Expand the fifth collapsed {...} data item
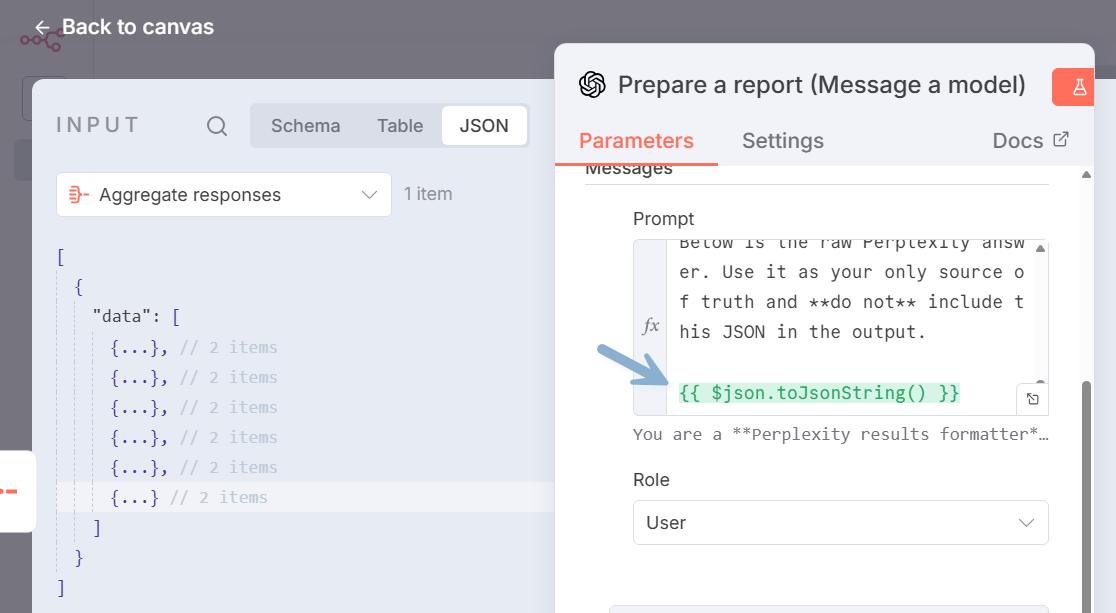1116x613 pixels. click(x=137, y=467)
